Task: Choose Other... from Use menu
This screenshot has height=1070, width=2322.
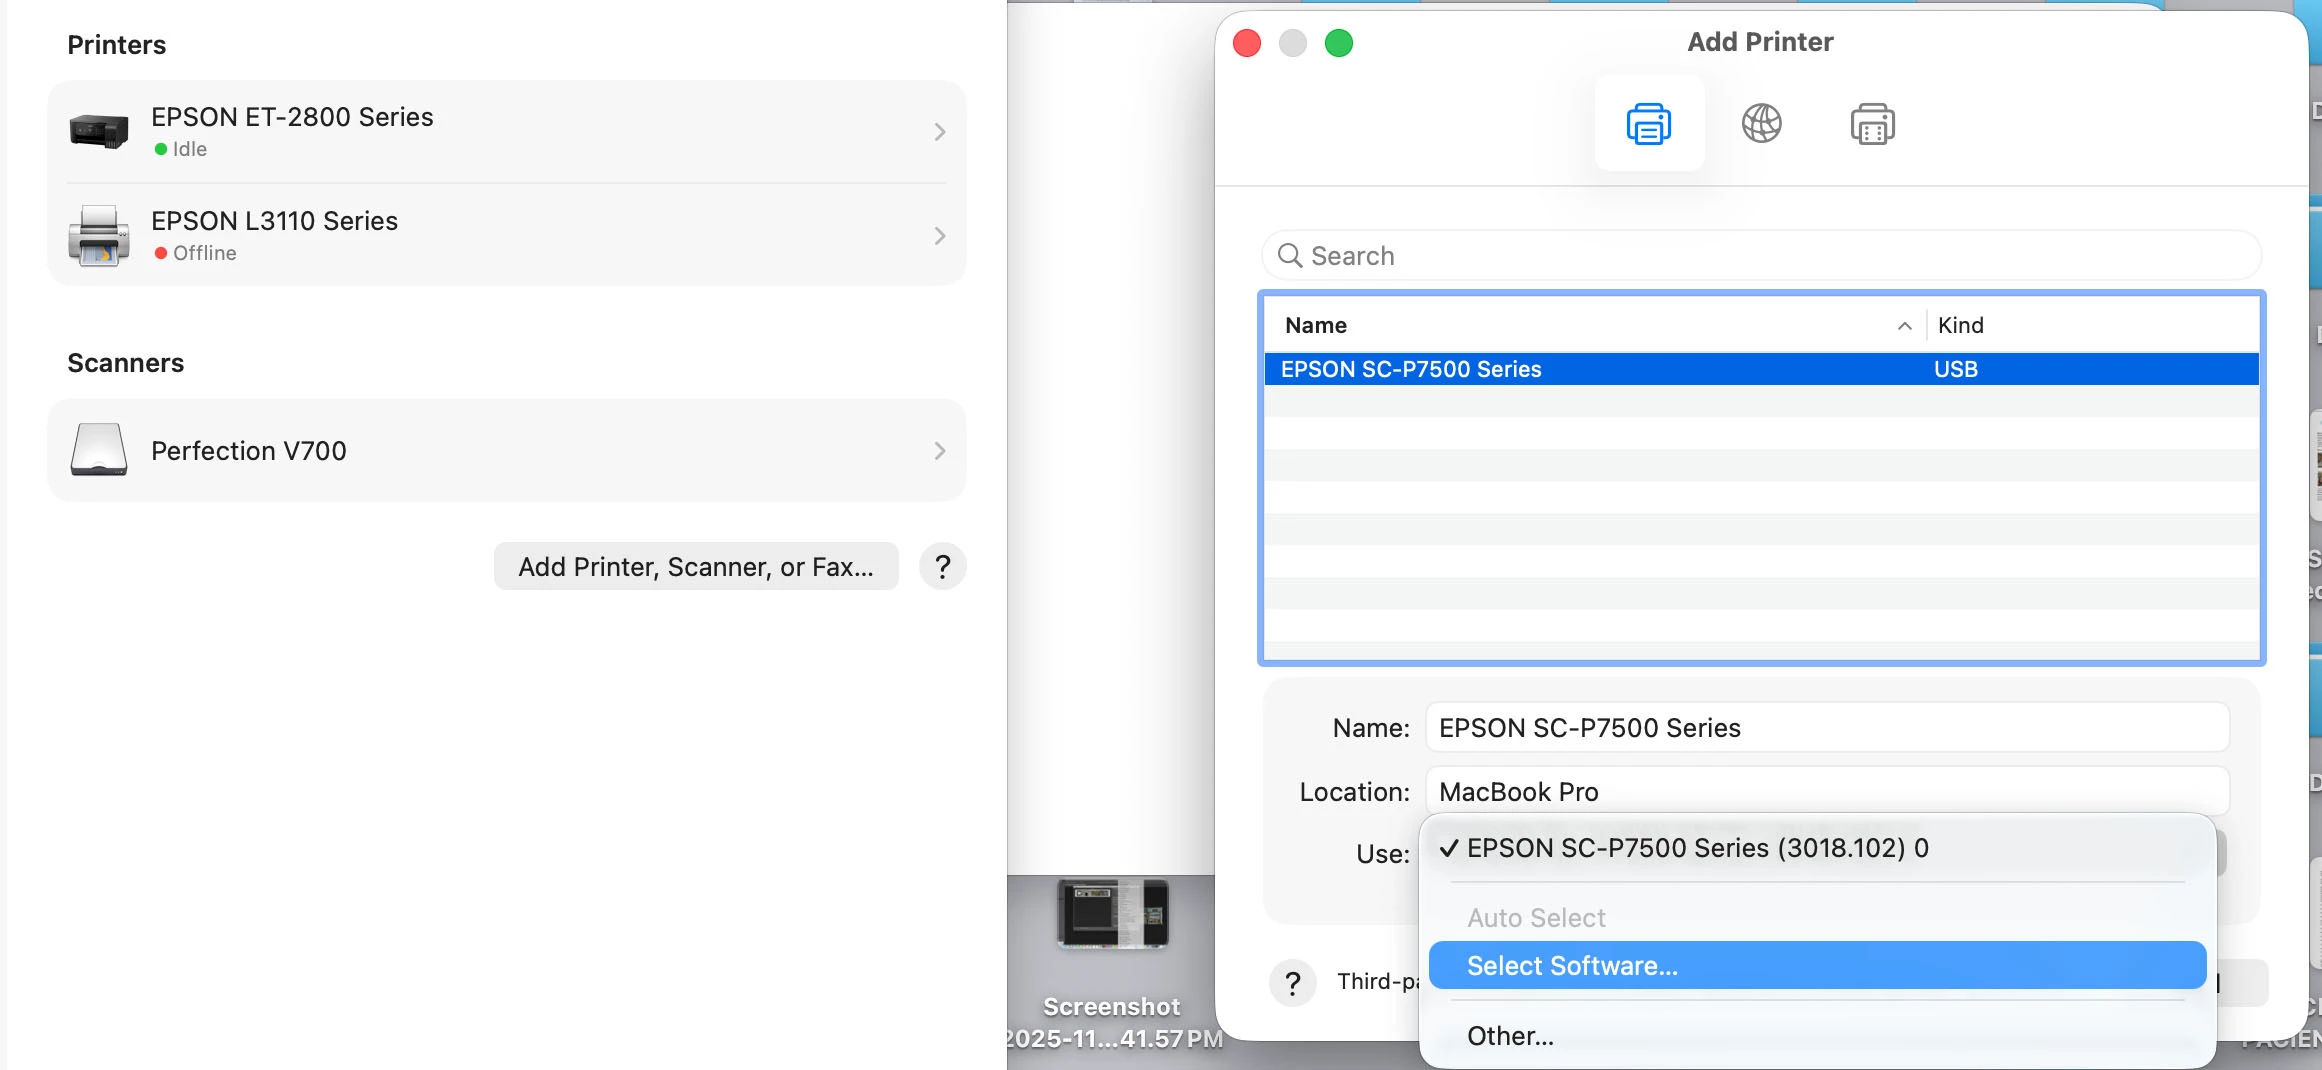Action: 1817,1036
